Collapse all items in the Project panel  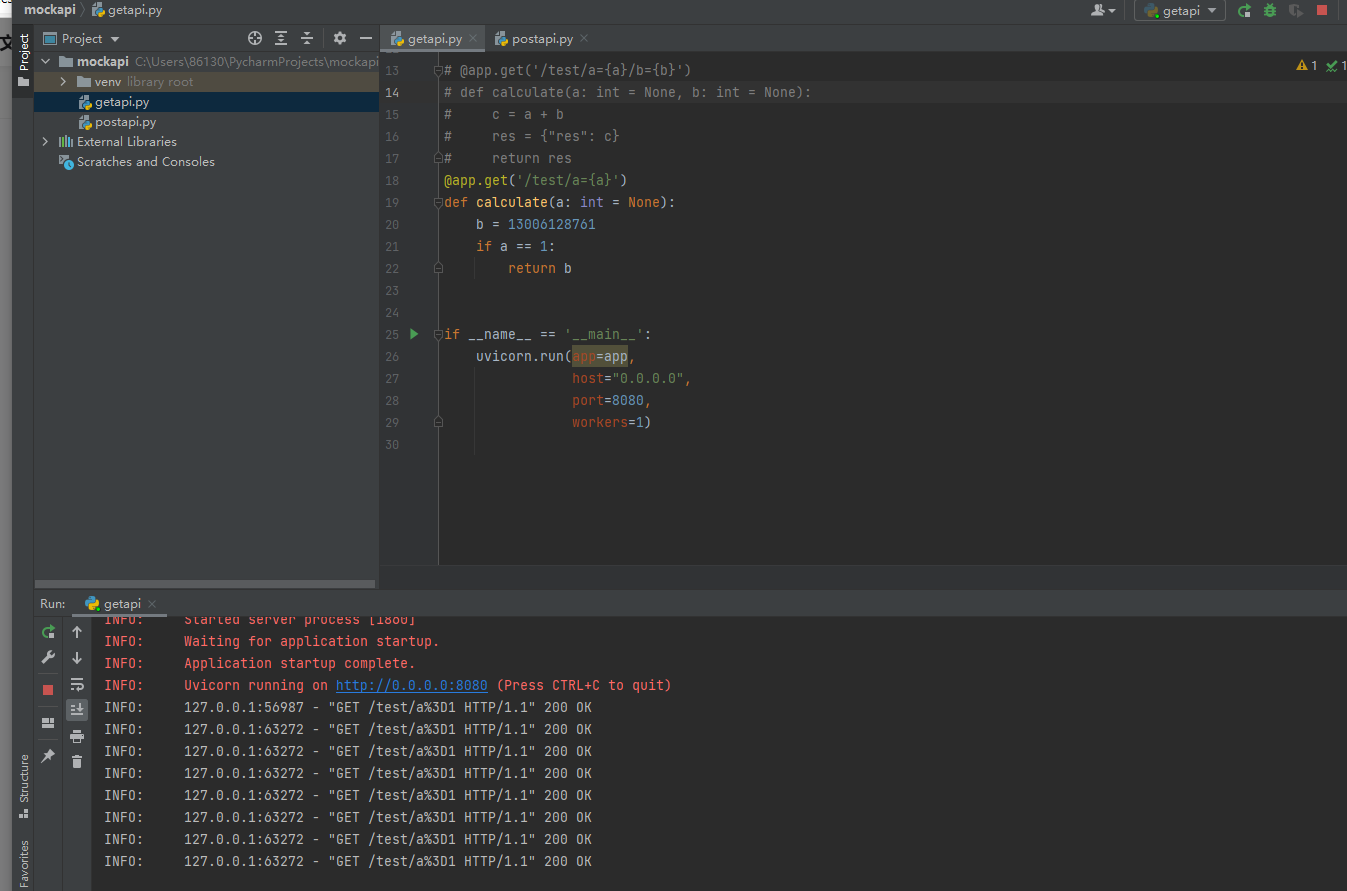307,38
